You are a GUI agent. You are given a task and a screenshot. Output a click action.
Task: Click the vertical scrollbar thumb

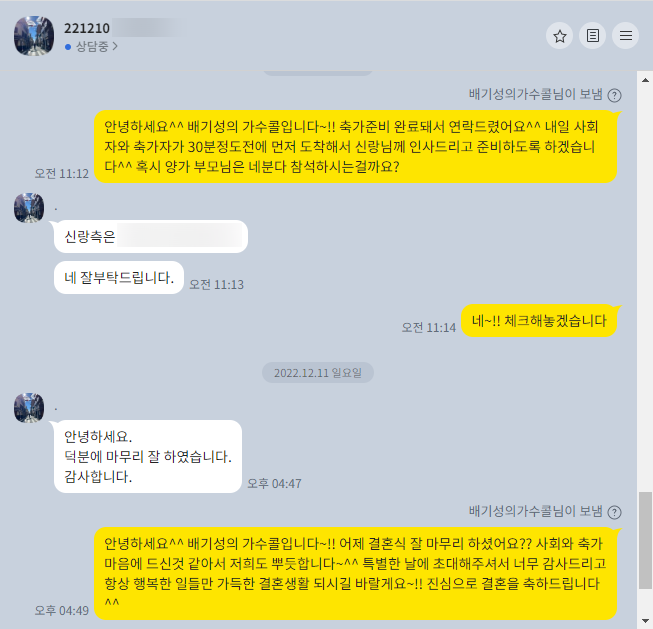(645, 540)
